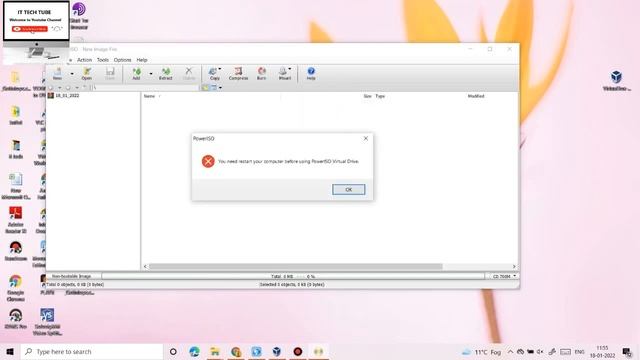Image resolution: width=640 pixels, height=360 pixels.
Task: Sort by the Size column header
Action: click(367, 96)
